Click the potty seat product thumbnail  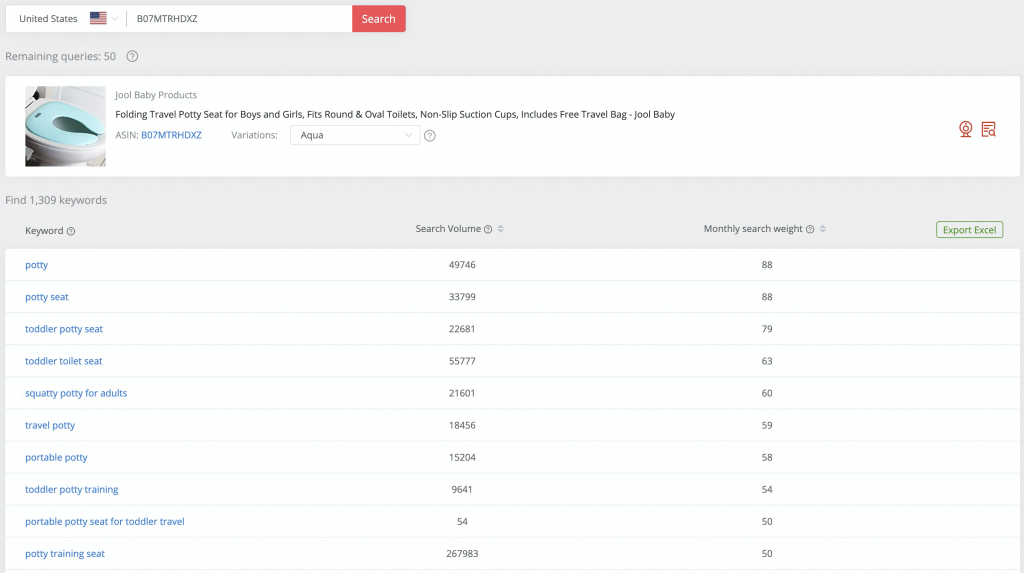click(x=65, y=126)
